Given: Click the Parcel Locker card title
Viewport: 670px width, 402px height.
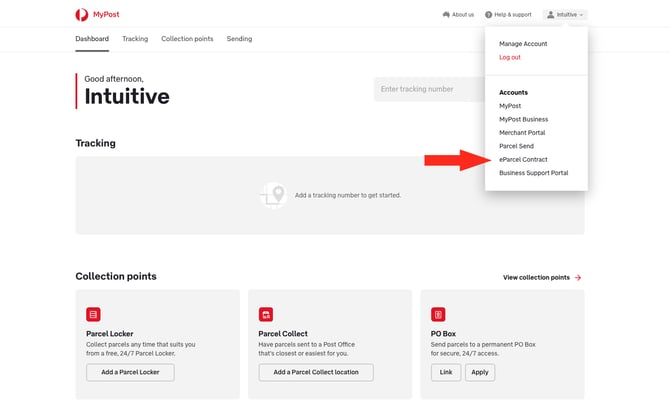Looking at the screenshot, I should [109, 334].
